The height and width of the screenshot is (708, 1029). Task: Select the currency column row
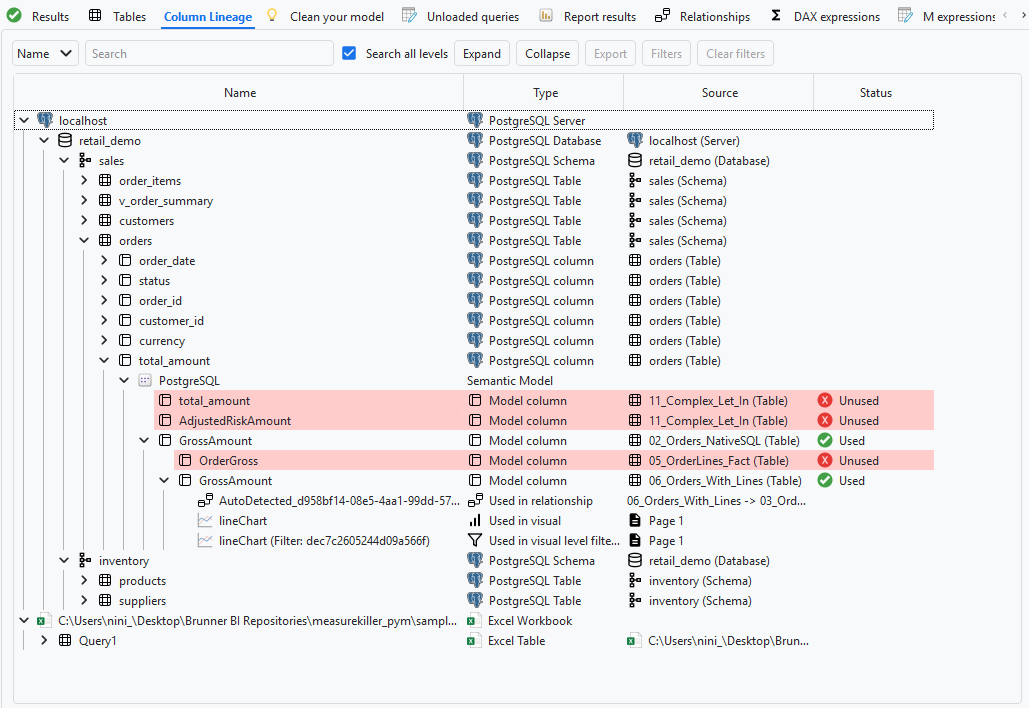pos(474,341)
